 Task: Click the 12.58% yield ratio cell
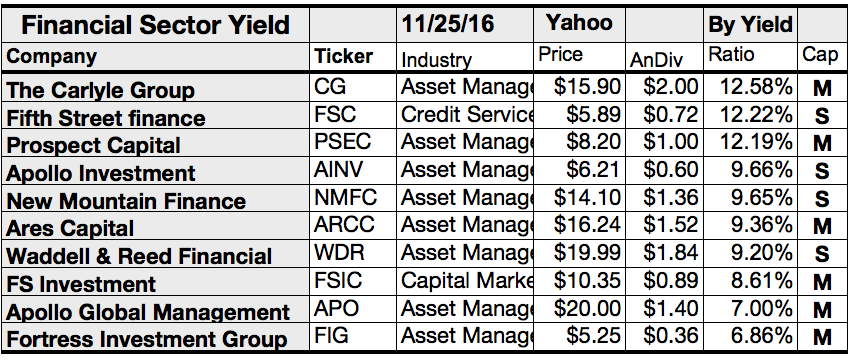[750, 87]
